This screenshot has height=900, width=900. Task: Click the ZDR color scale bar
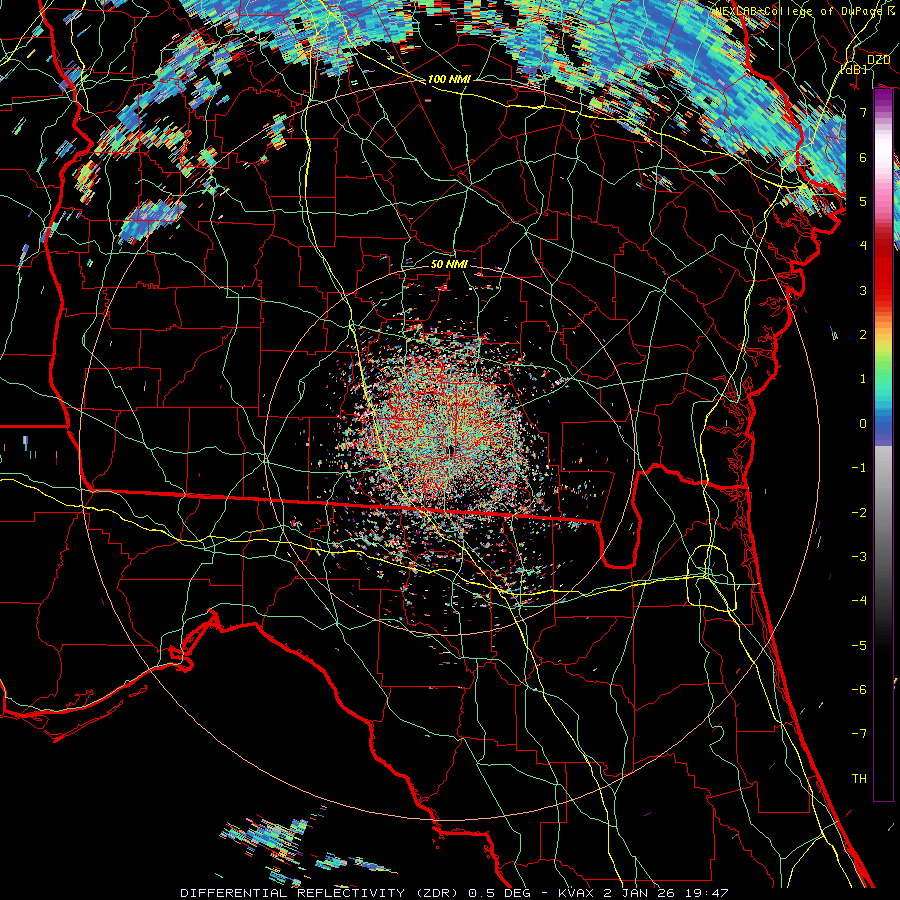(x=883, y=444)
